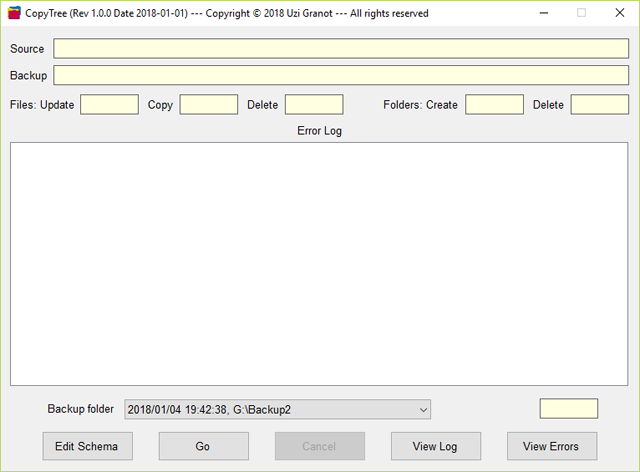Close the CopyTree window
This screenshot has height=472, width=640.
pos(620,13)
